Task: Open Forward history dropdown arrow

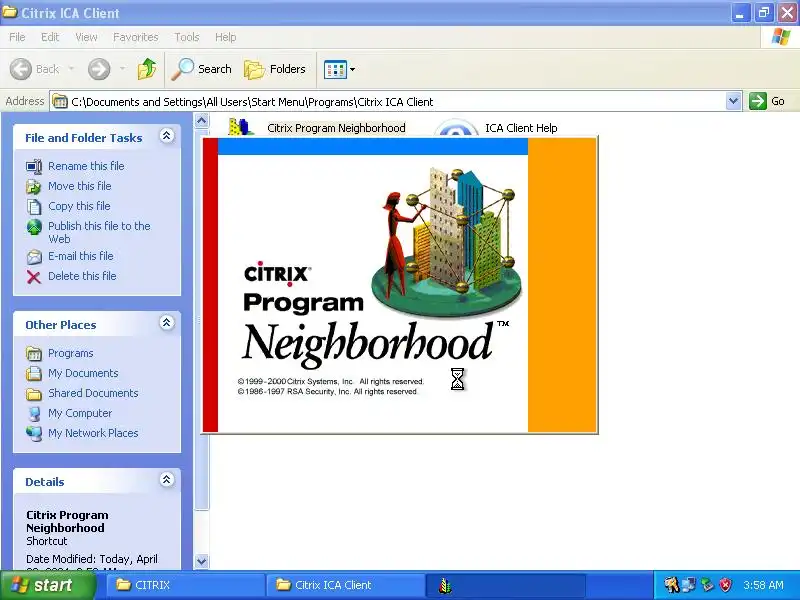Action: point(122,68)
